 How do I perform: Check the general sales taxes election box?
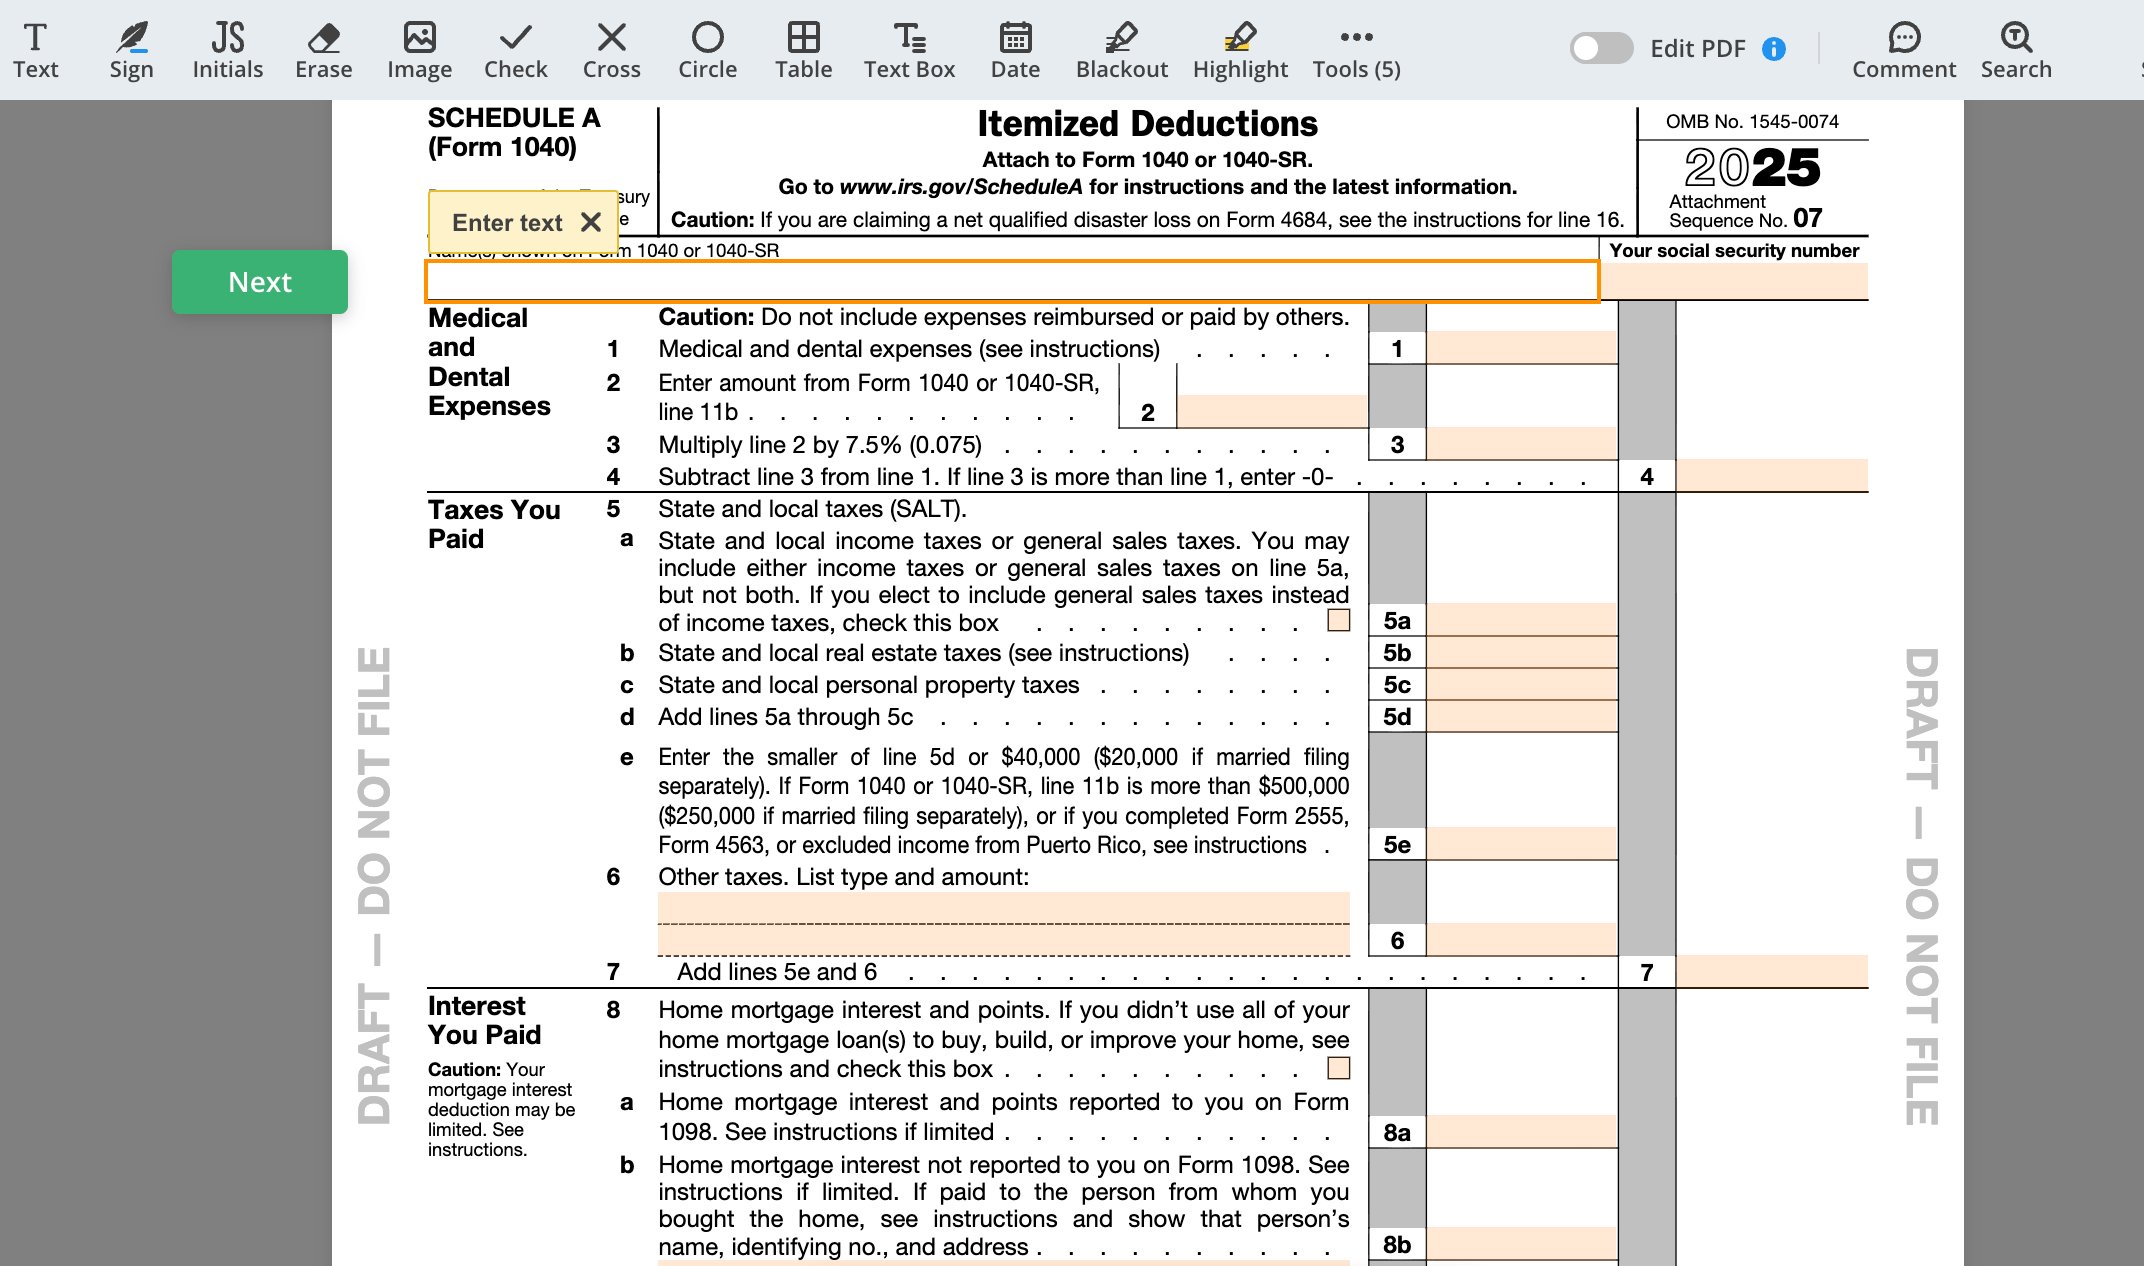pyautogui.click(x=1339, y=620)
